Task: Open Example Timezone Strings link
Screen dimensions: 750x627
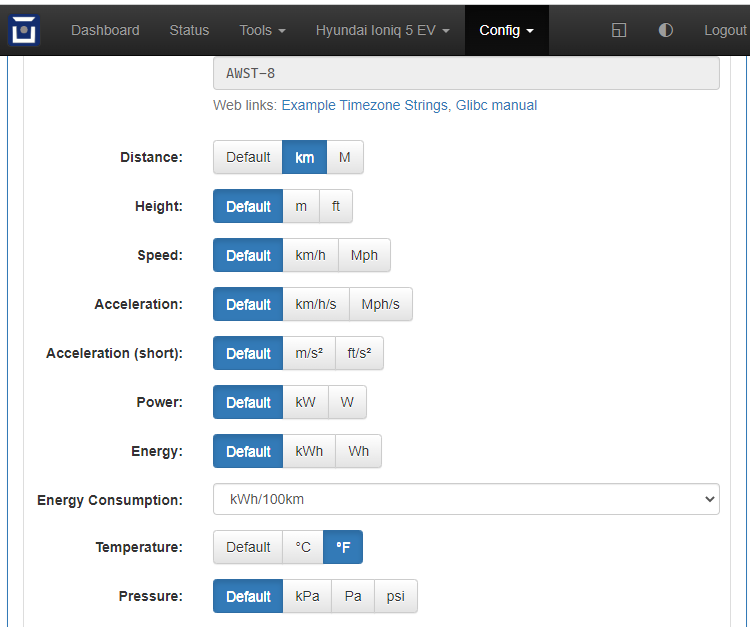Action: (364, 105)
